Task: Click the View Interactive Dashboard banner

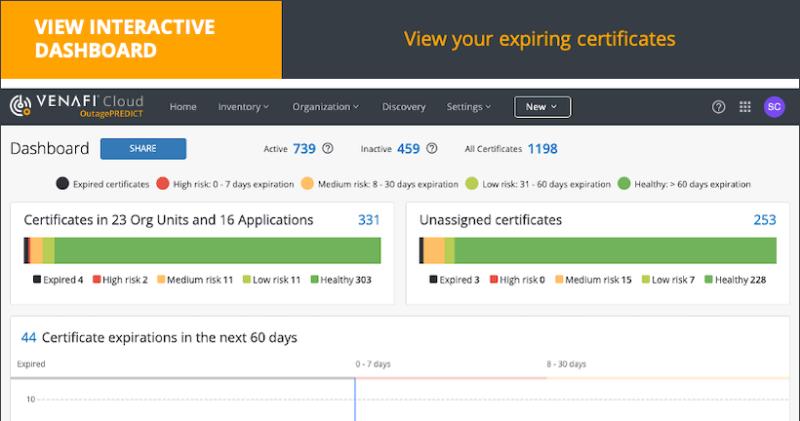Action: coord(141,39)
